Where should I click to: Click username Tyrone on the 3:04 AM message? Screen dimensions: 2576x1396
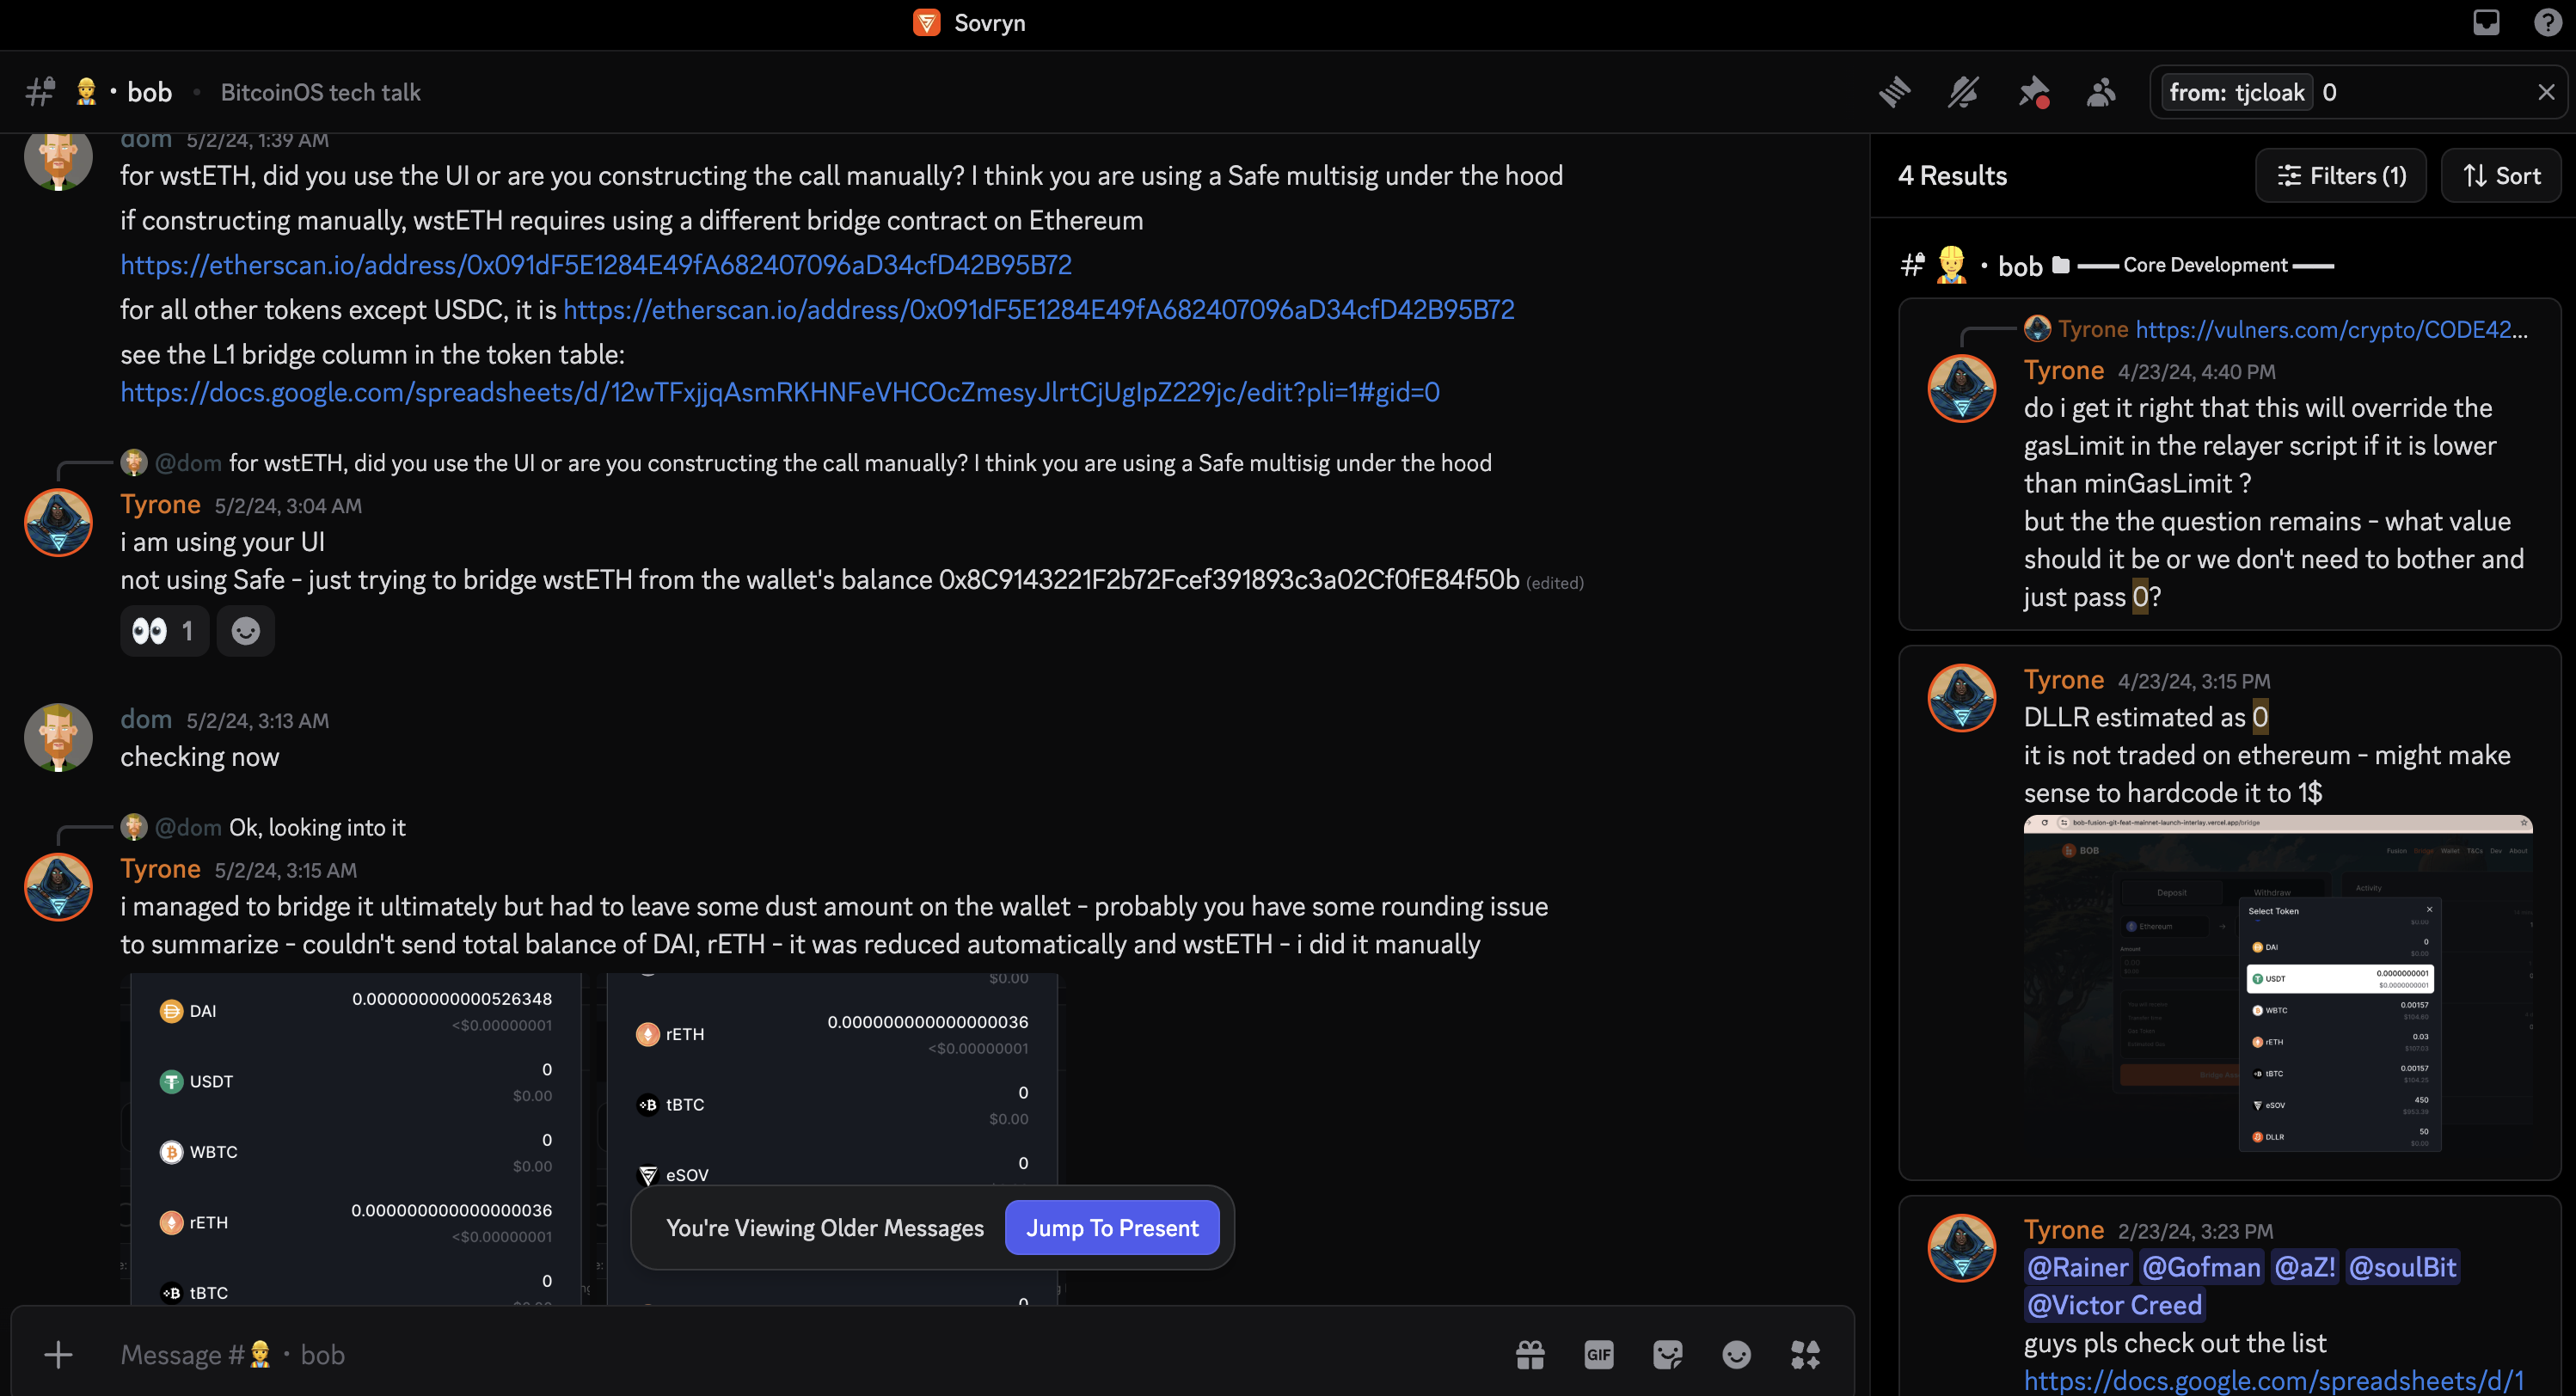[x=160, y=505]
